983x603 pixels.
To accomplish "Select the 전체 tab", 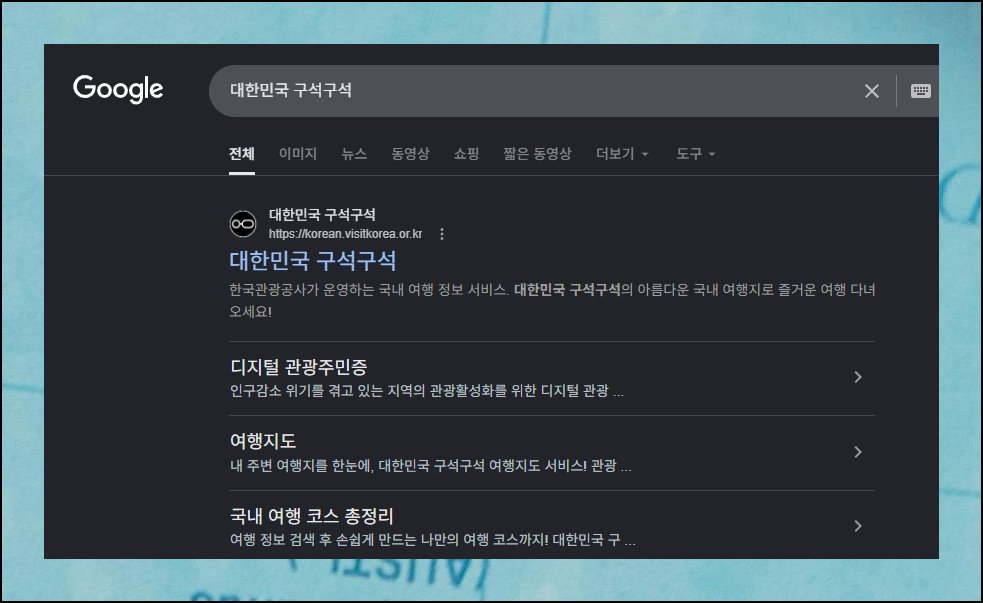I will (x=241, y=154).
